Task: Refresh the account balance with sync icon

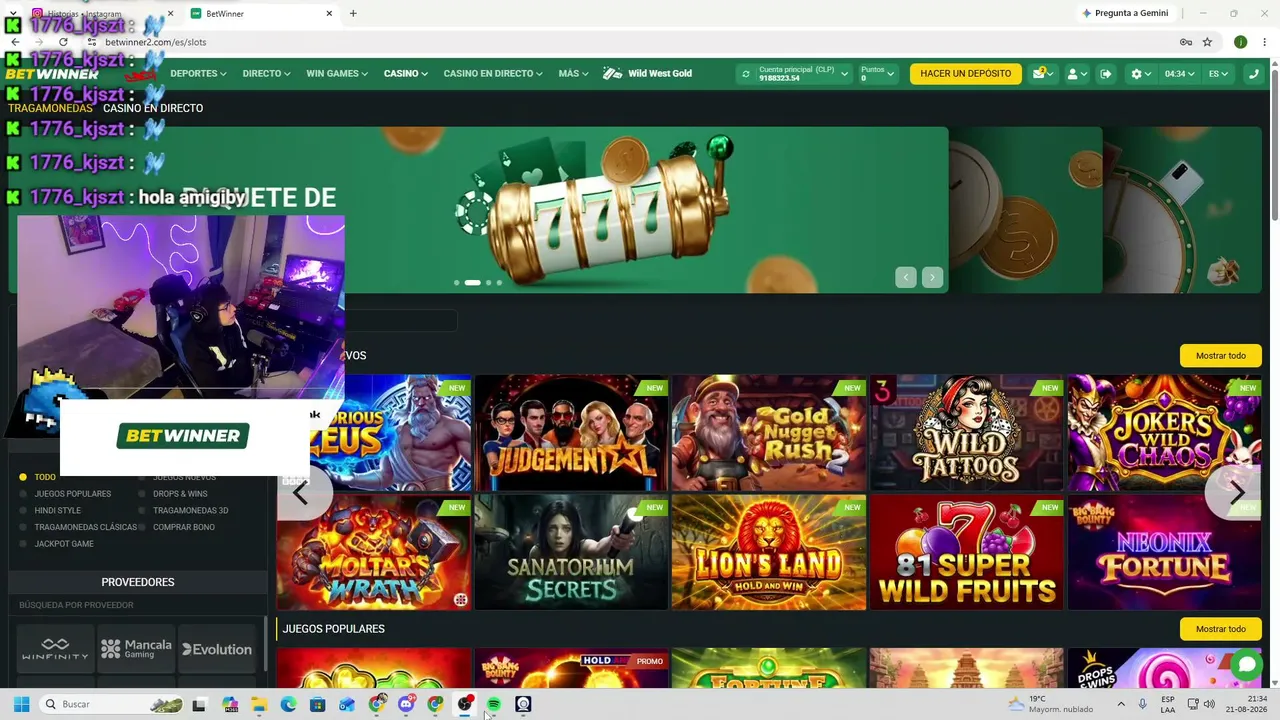Action: (745, 74)
